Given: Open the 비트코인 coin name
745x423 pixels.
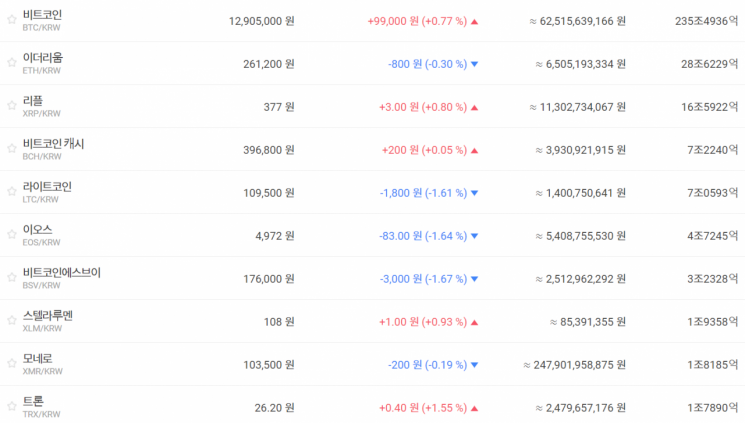Looking at the screenshot, I should click(42, 15).
